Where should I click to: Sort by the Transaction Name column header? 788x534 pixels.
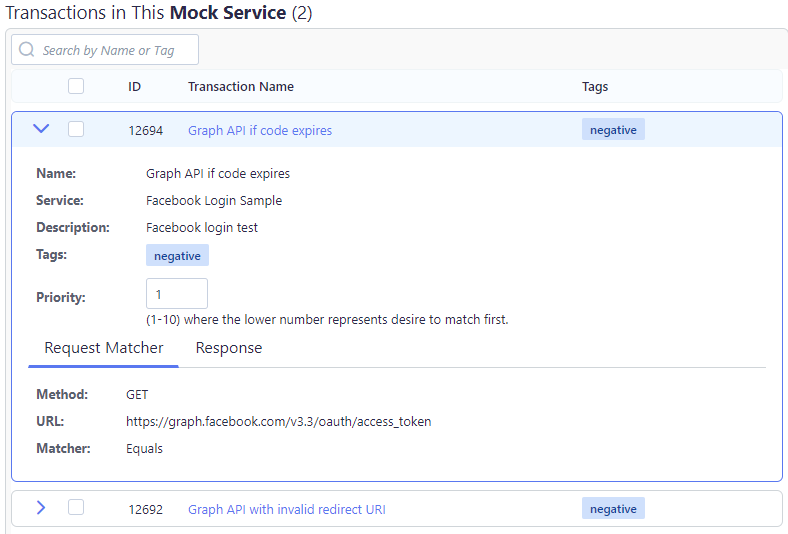click(x=241, y=87)
